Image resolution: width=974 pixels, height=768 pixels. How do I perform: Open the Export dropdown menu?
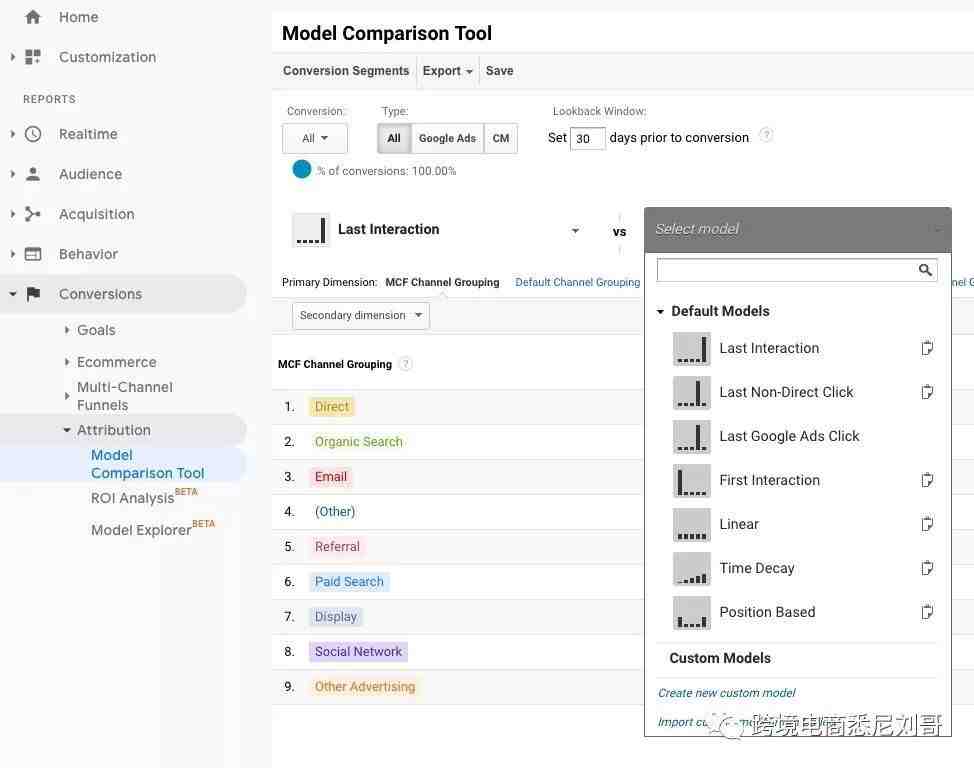tap(447, 71)
